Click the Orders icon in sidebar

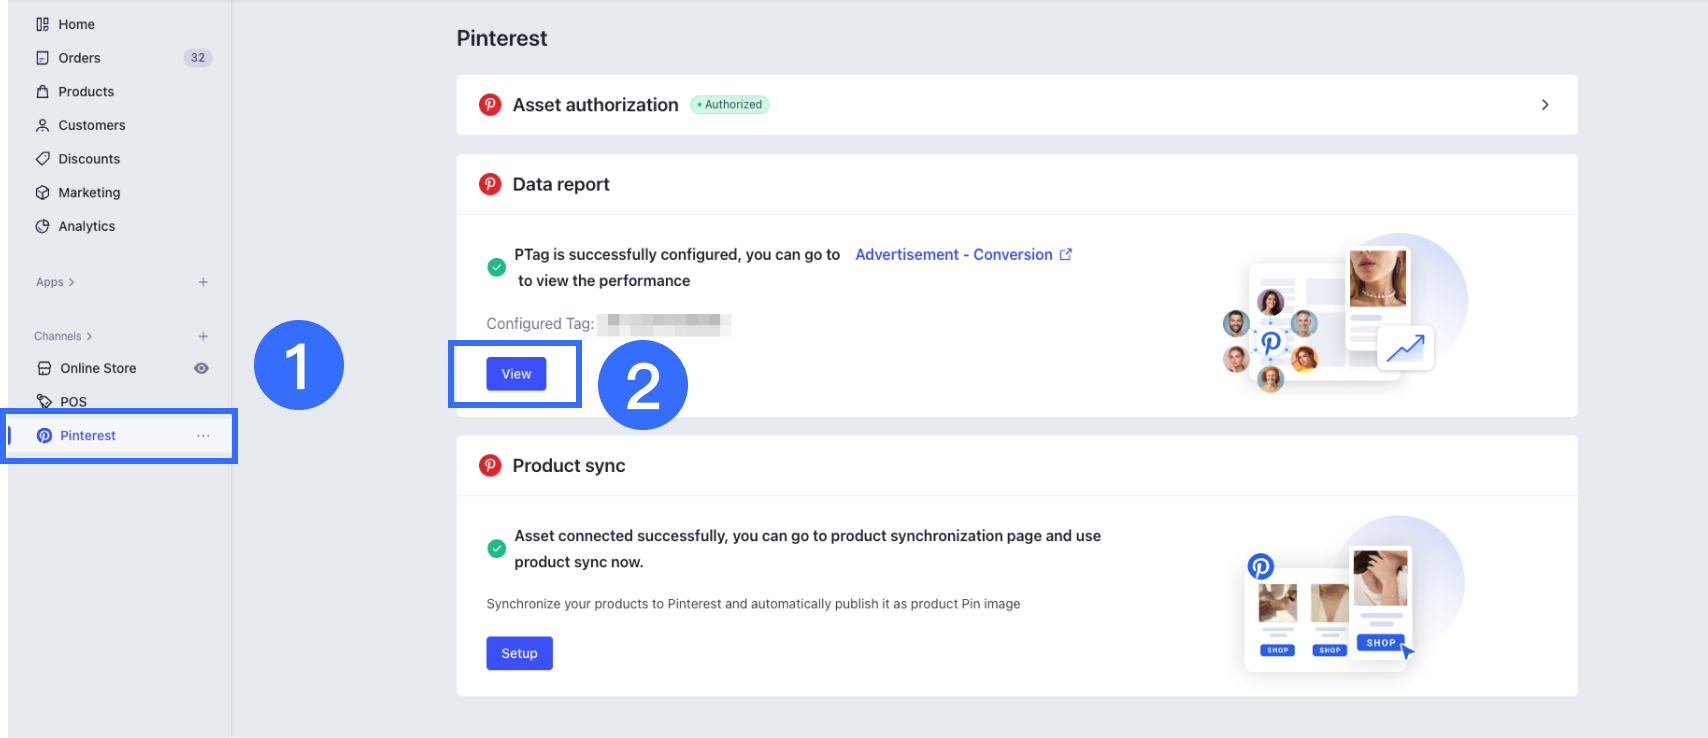tap(42, 58)
